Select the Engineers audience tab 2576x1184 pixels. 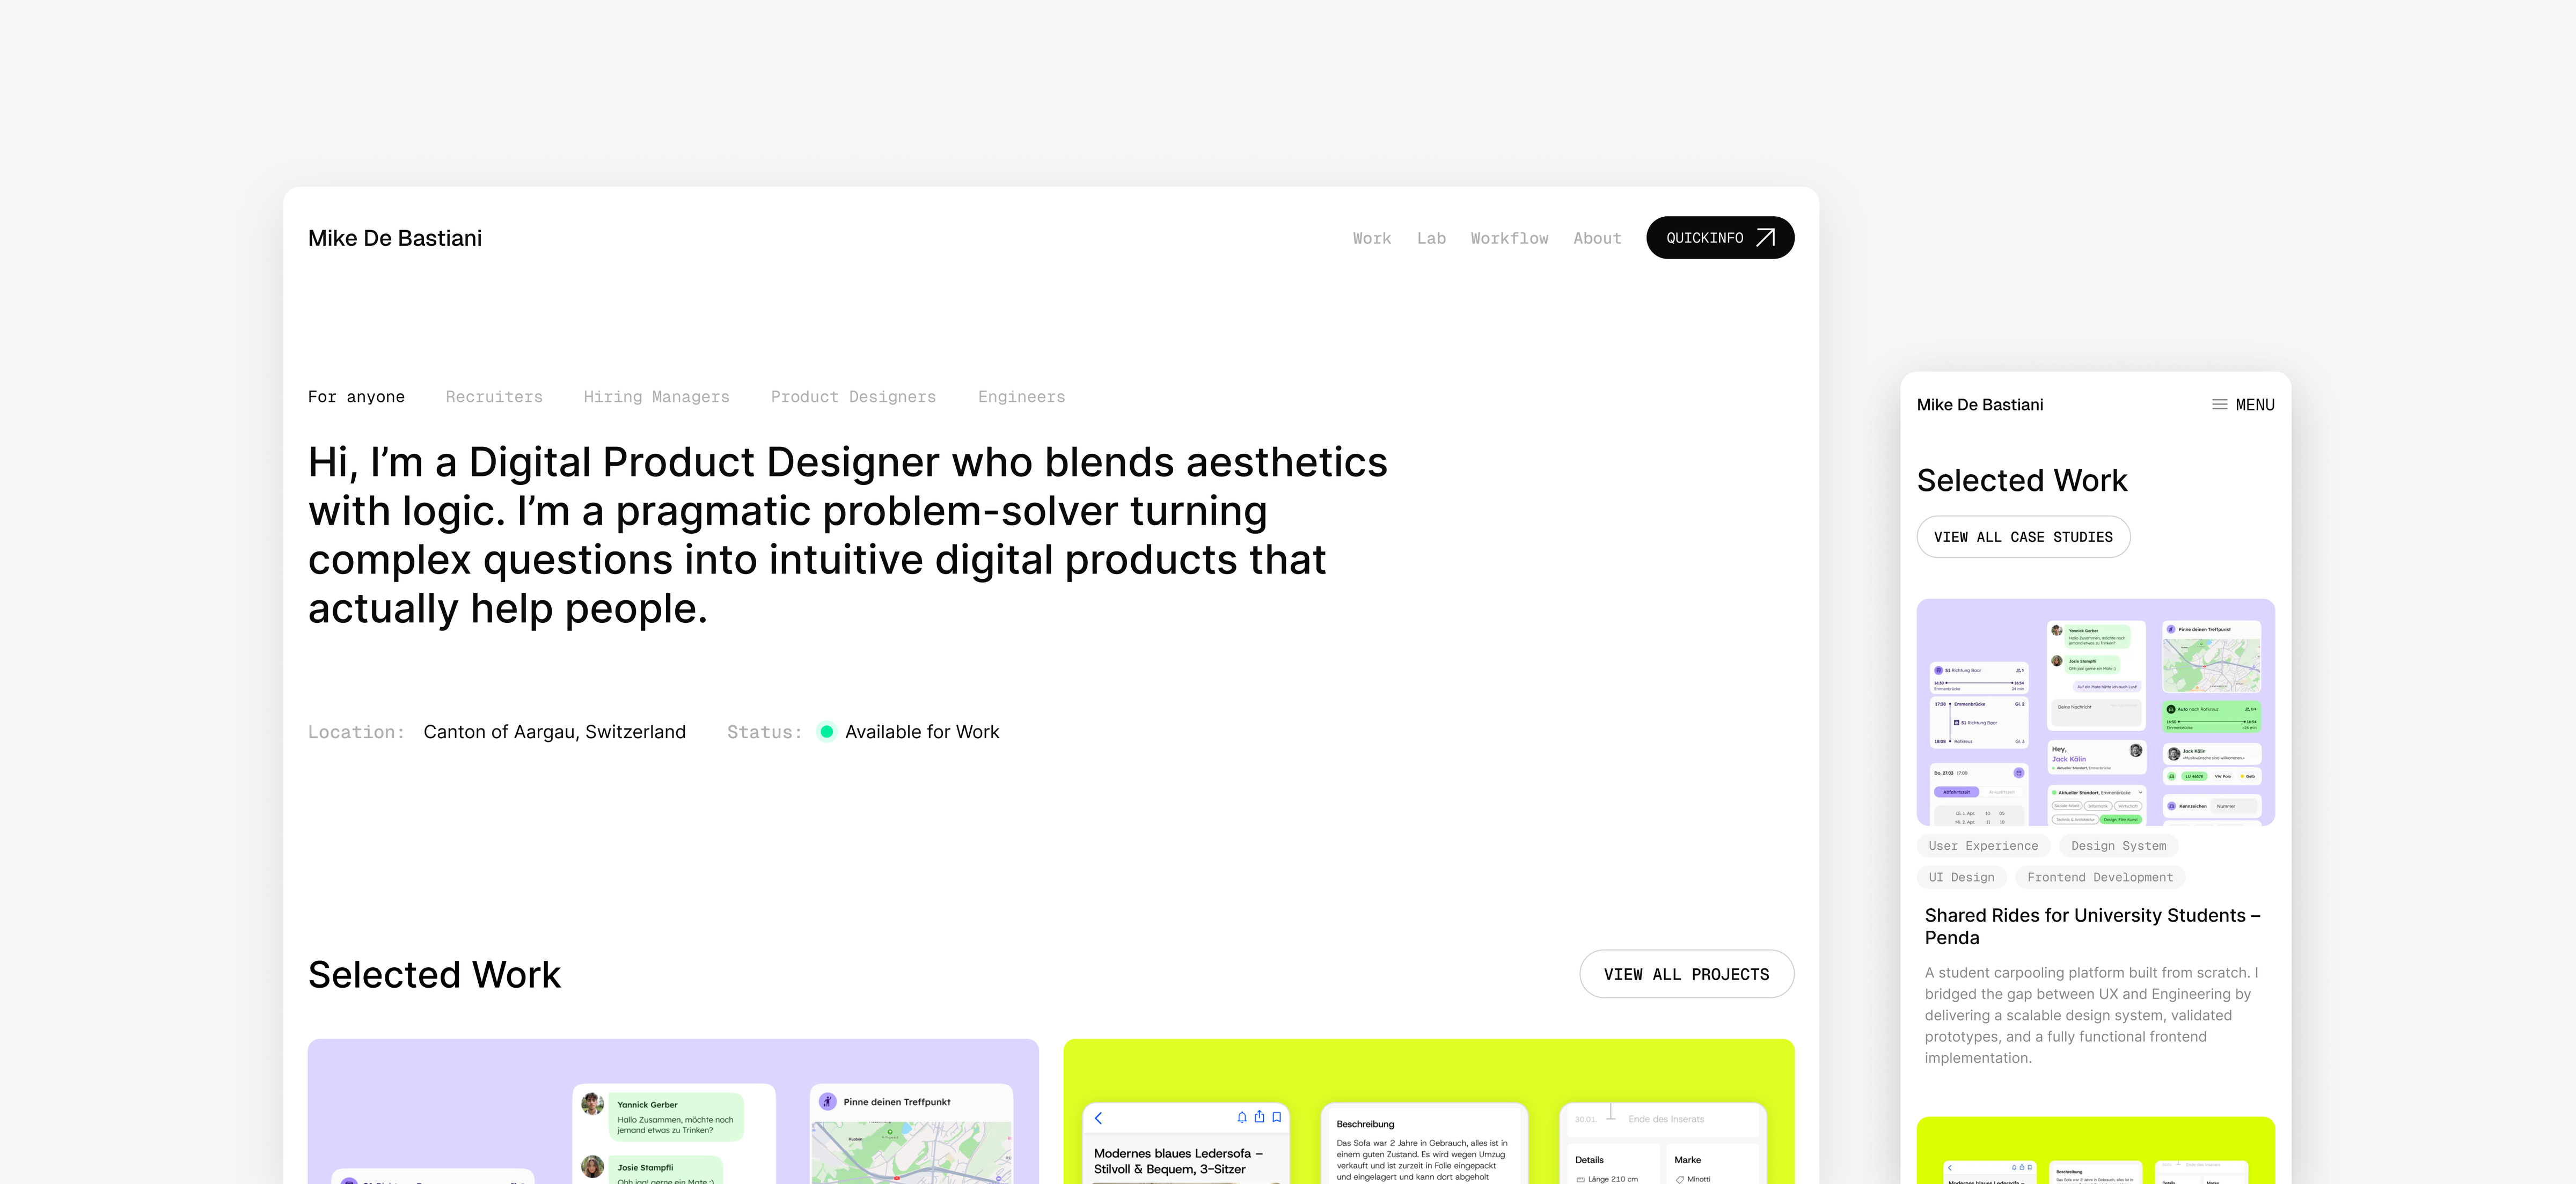(x=1021, y=397)
